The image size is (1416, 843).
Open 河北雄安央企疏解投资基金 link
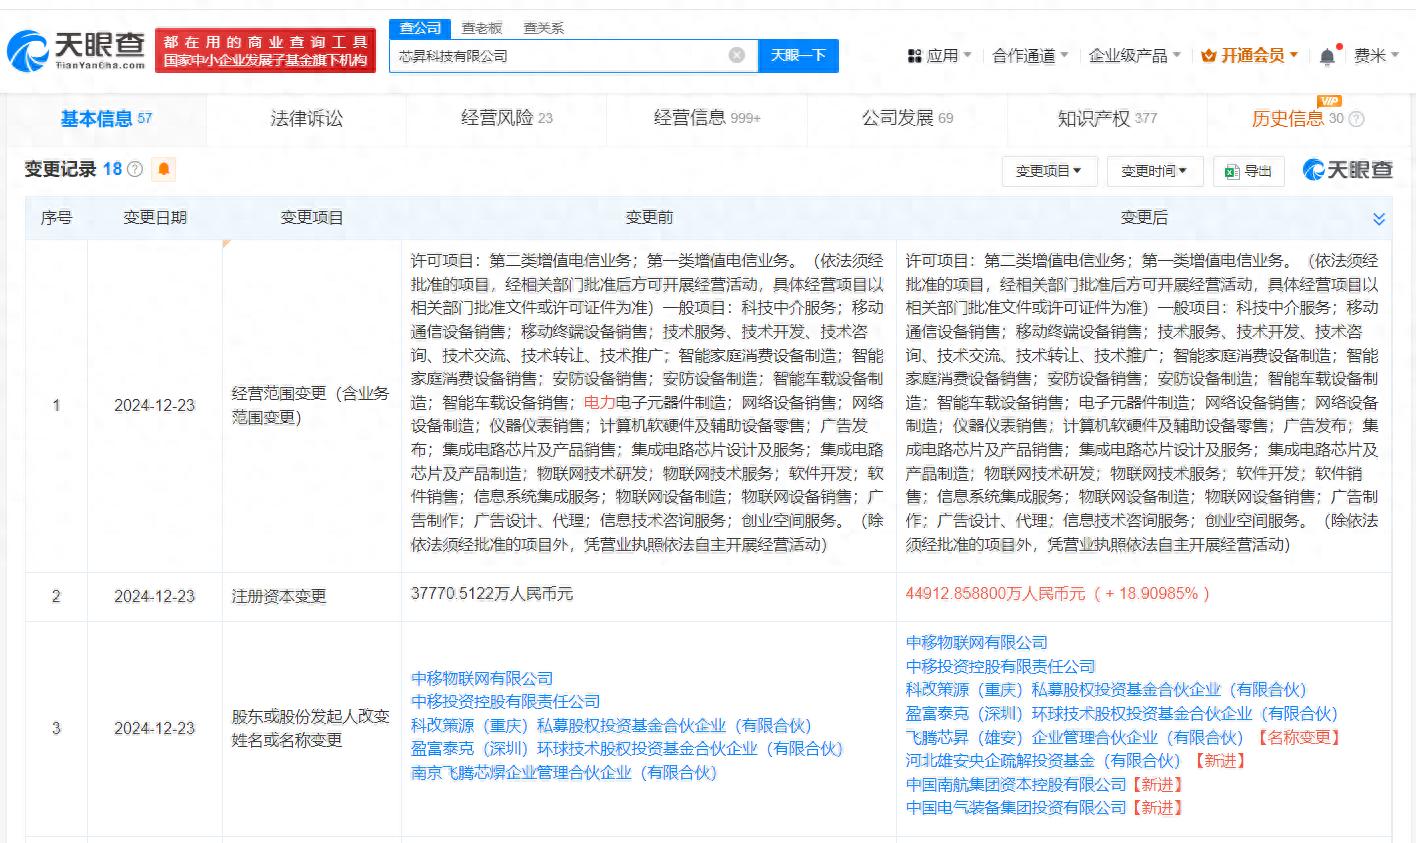(1043, 760)
